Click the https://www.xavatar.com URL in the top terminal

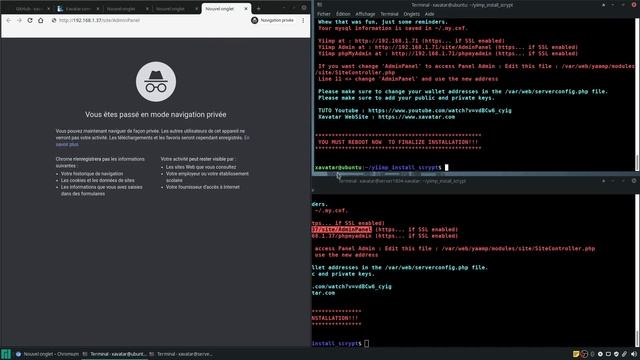[x=416, y=117]
